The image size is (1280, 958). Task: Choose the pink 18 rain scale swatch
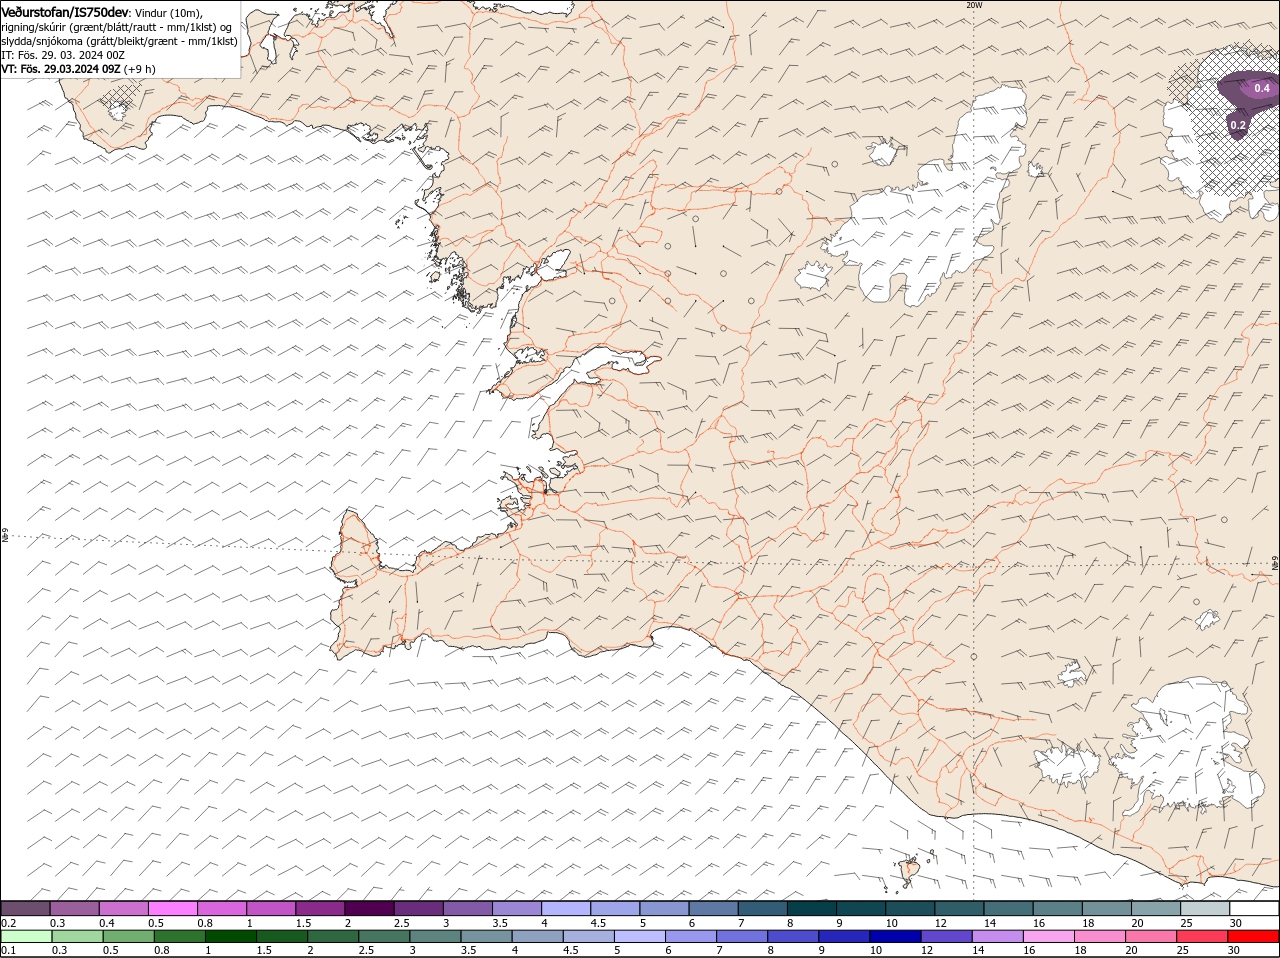click(x=1102, y=937)
